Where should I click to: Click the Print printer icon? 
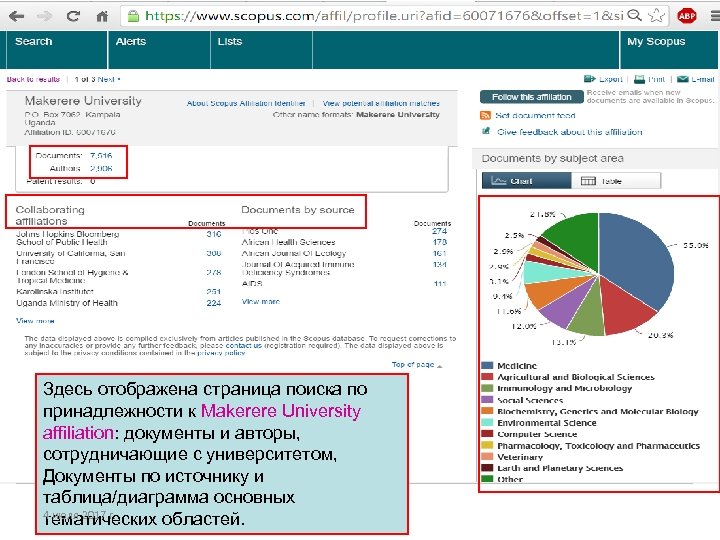[x=639, y=79]
